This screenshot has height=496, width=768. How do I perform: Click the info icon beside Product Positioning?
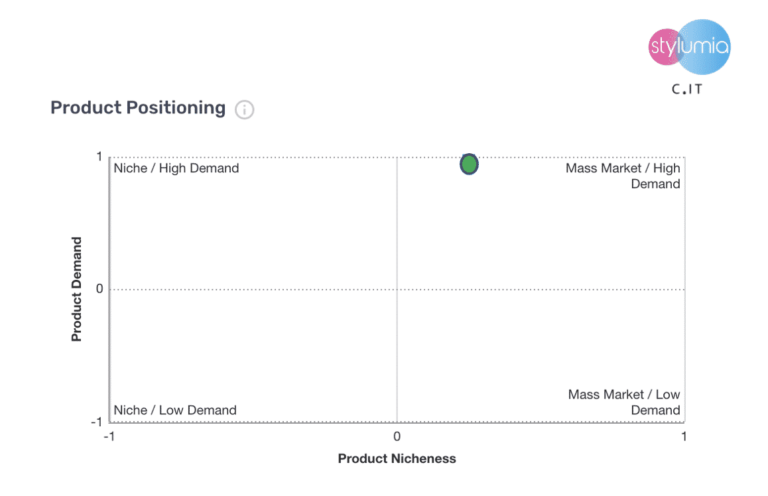point(245,109)
